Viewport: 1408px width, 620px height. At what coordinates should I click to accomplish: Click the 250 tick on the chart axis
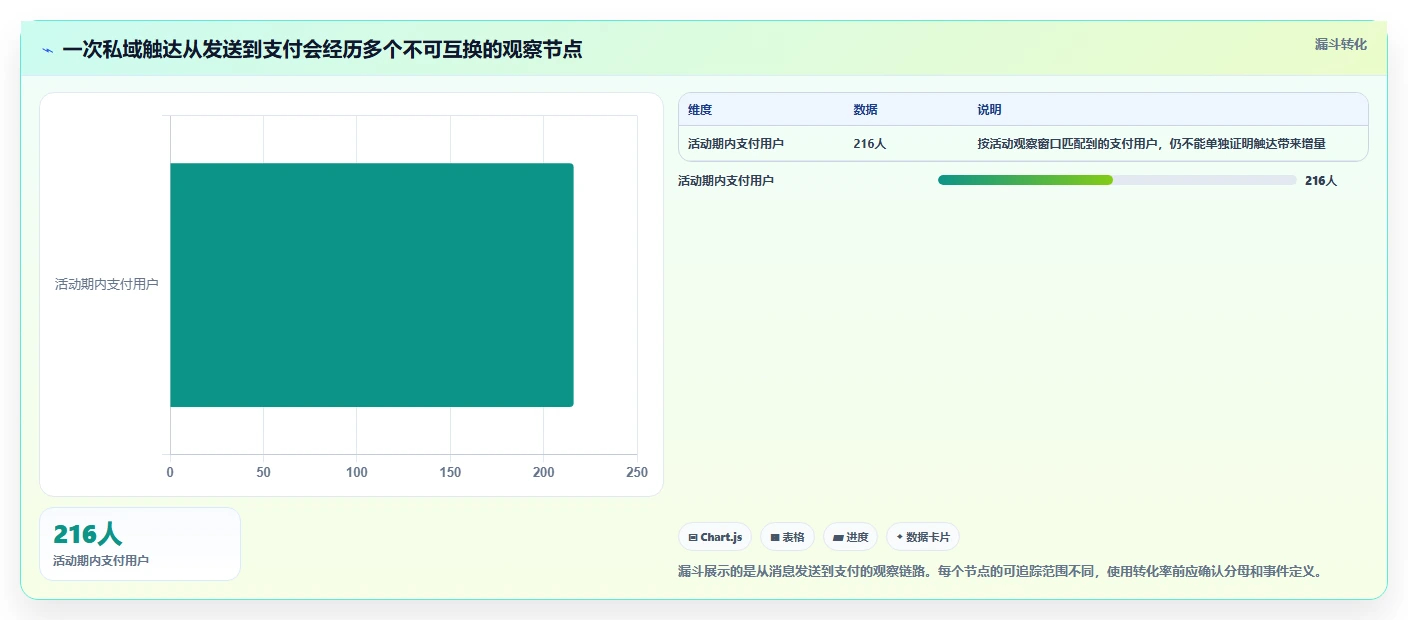pyautogui.click(x=637, y=472)
